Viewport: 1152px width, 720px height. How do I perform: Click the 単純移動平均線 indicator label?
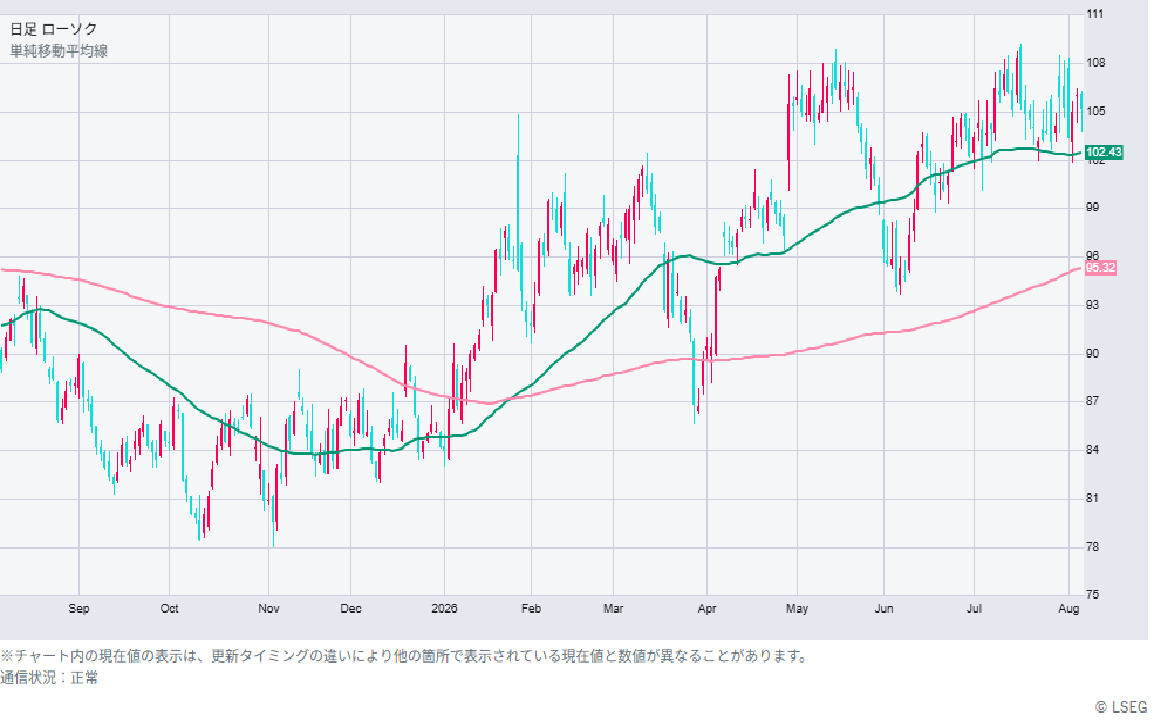coord(59,51)
